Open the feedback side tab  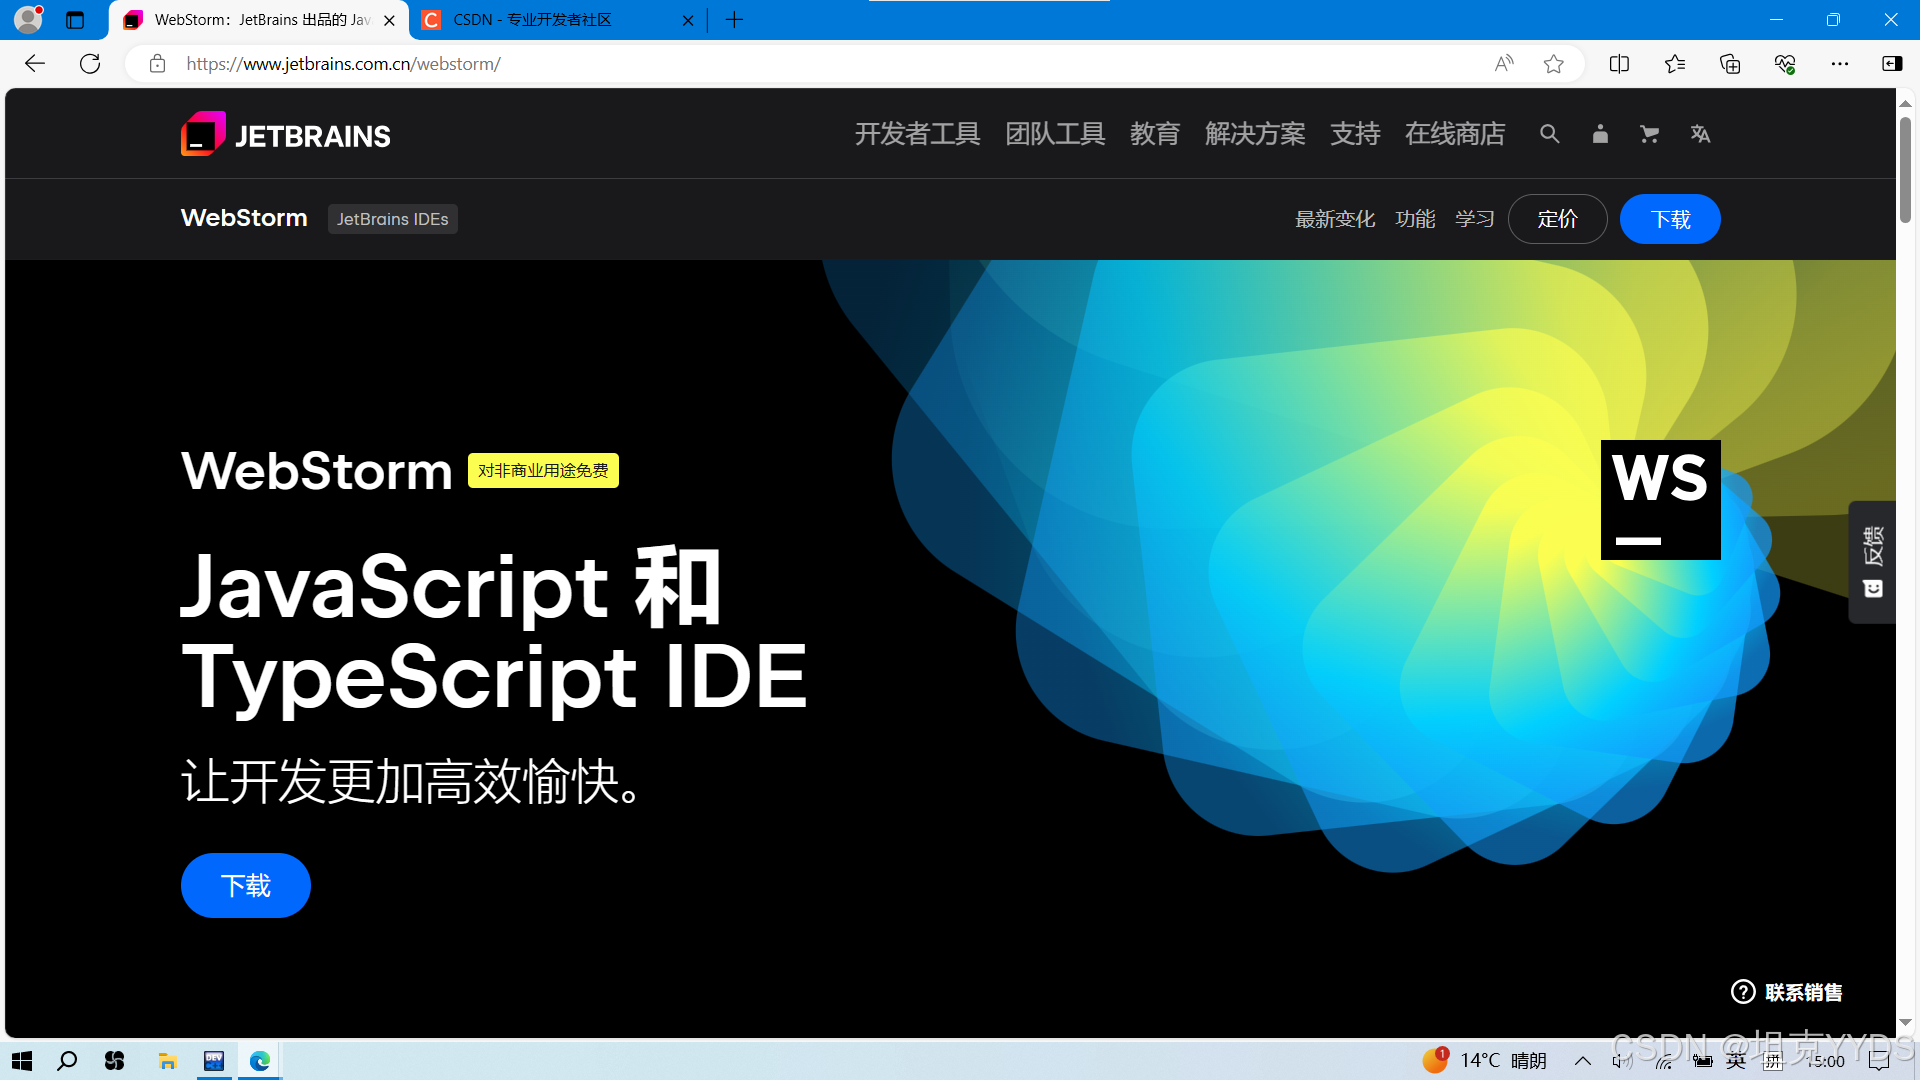tap(1872, 562)
